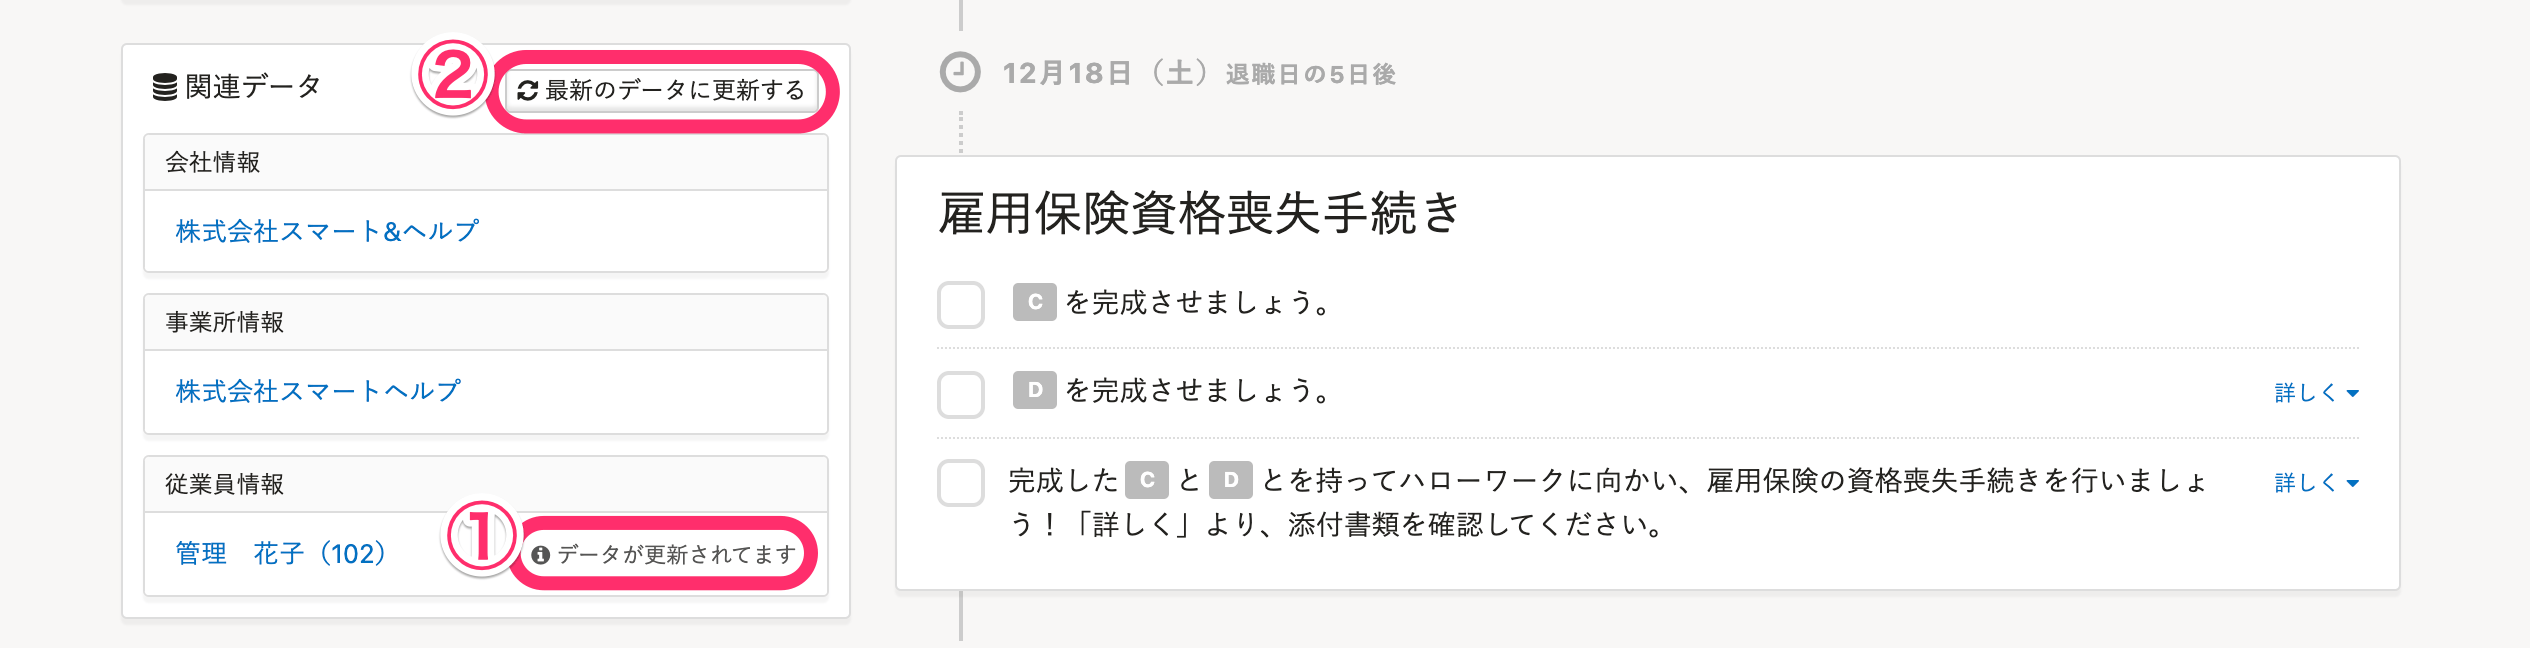The width and height of the screenshot is (2530, 648).
Task: Click the info icon before データが更新されてます
Action: click(541, 555)
